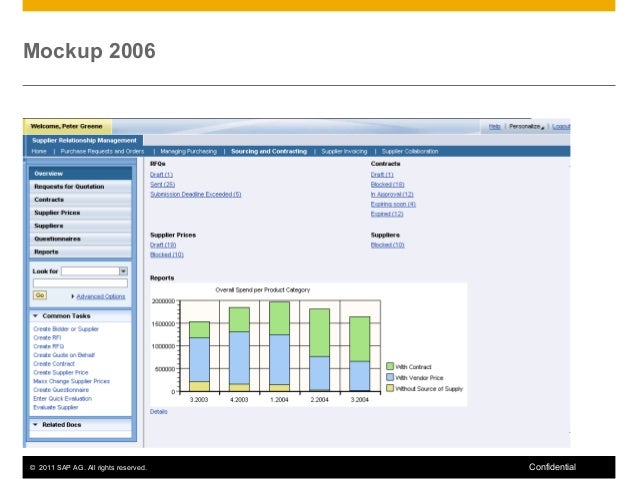The height and width of the screenshot is (479, 638).
Task: Collapse the Common Tasks section
Action: (35, 316)
